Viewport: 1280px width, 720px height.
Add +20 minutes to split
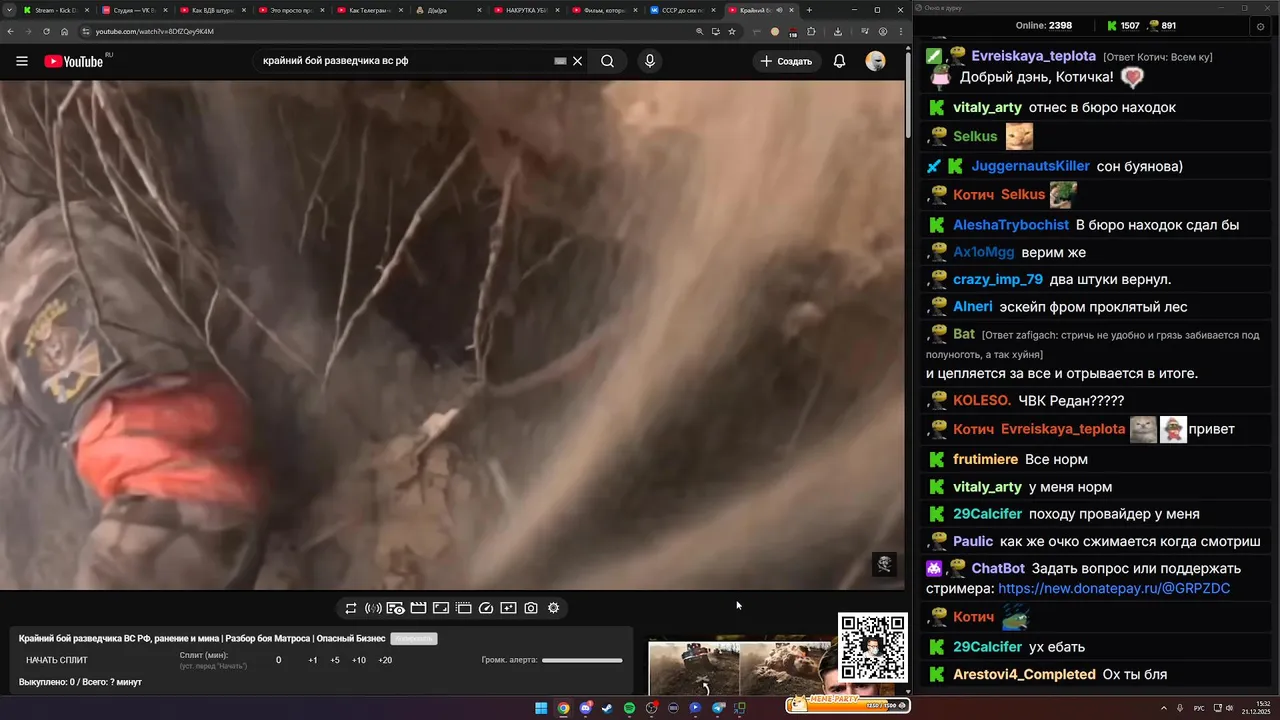point(385,660)
